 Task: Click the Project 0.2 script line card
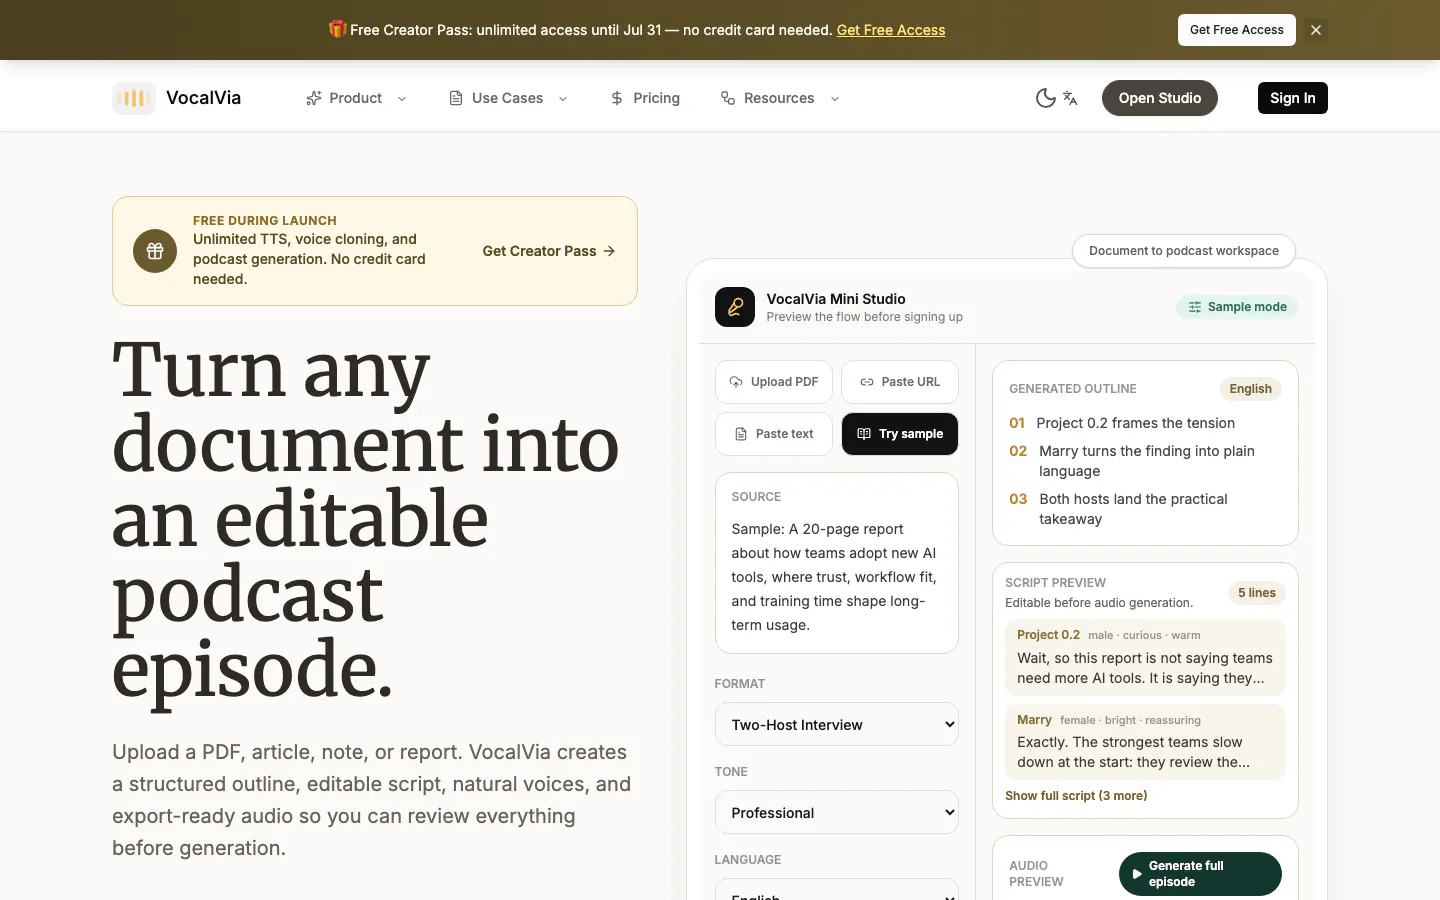tap(1145, 657)
